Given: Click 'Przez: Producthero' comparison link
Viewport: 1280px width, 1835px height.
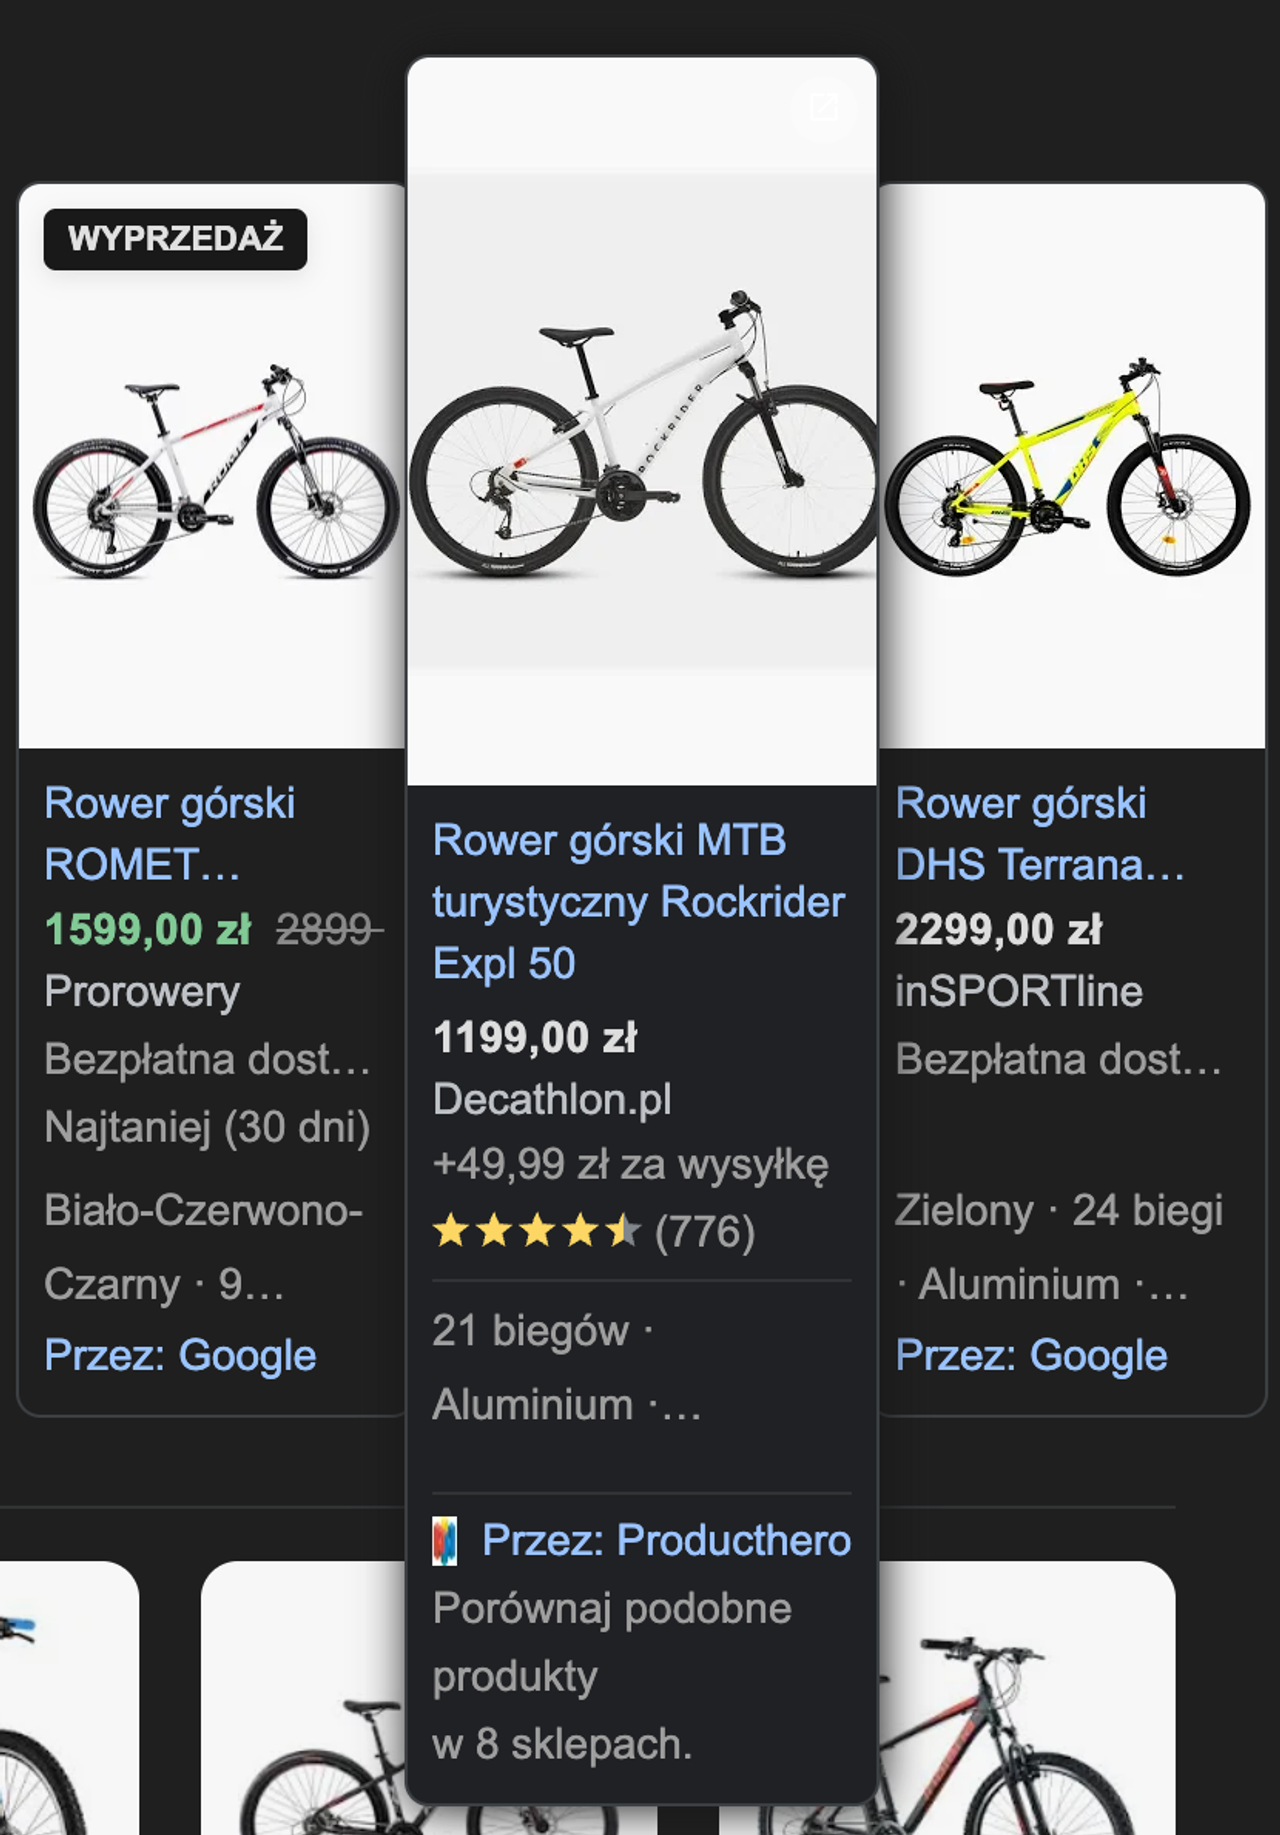Looking at the screenshot, I should [x=665, y=1541].
